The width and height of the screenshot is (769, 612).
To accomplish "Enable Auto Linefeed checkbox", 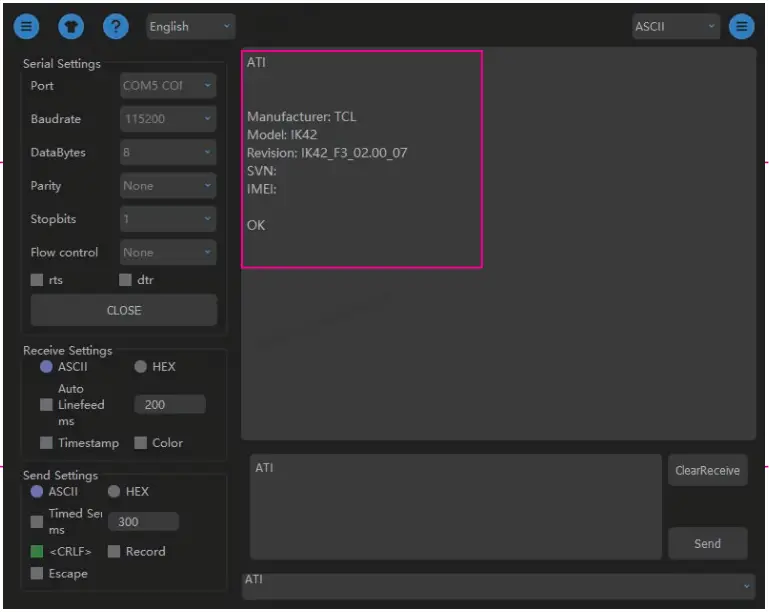I will click(x=46, y=405).
